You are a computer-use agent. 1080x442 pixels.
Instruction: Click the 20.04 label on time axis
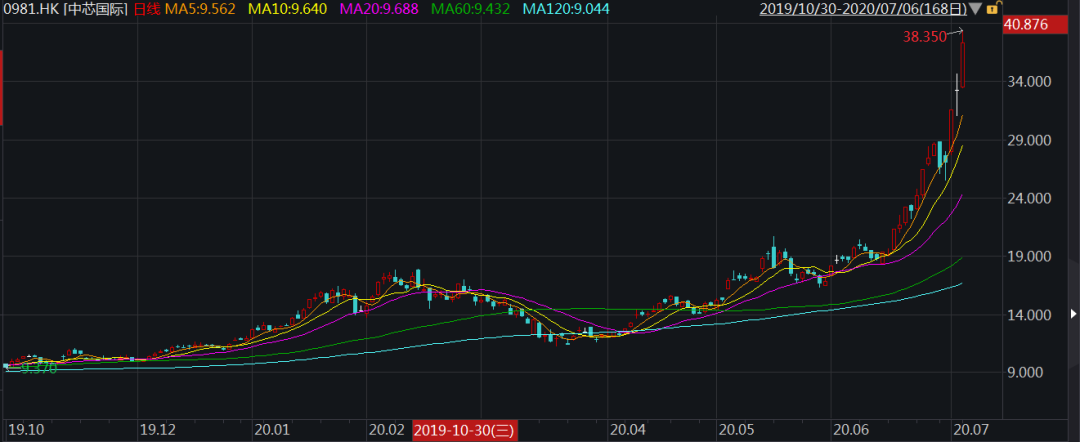tap(628, 430)
